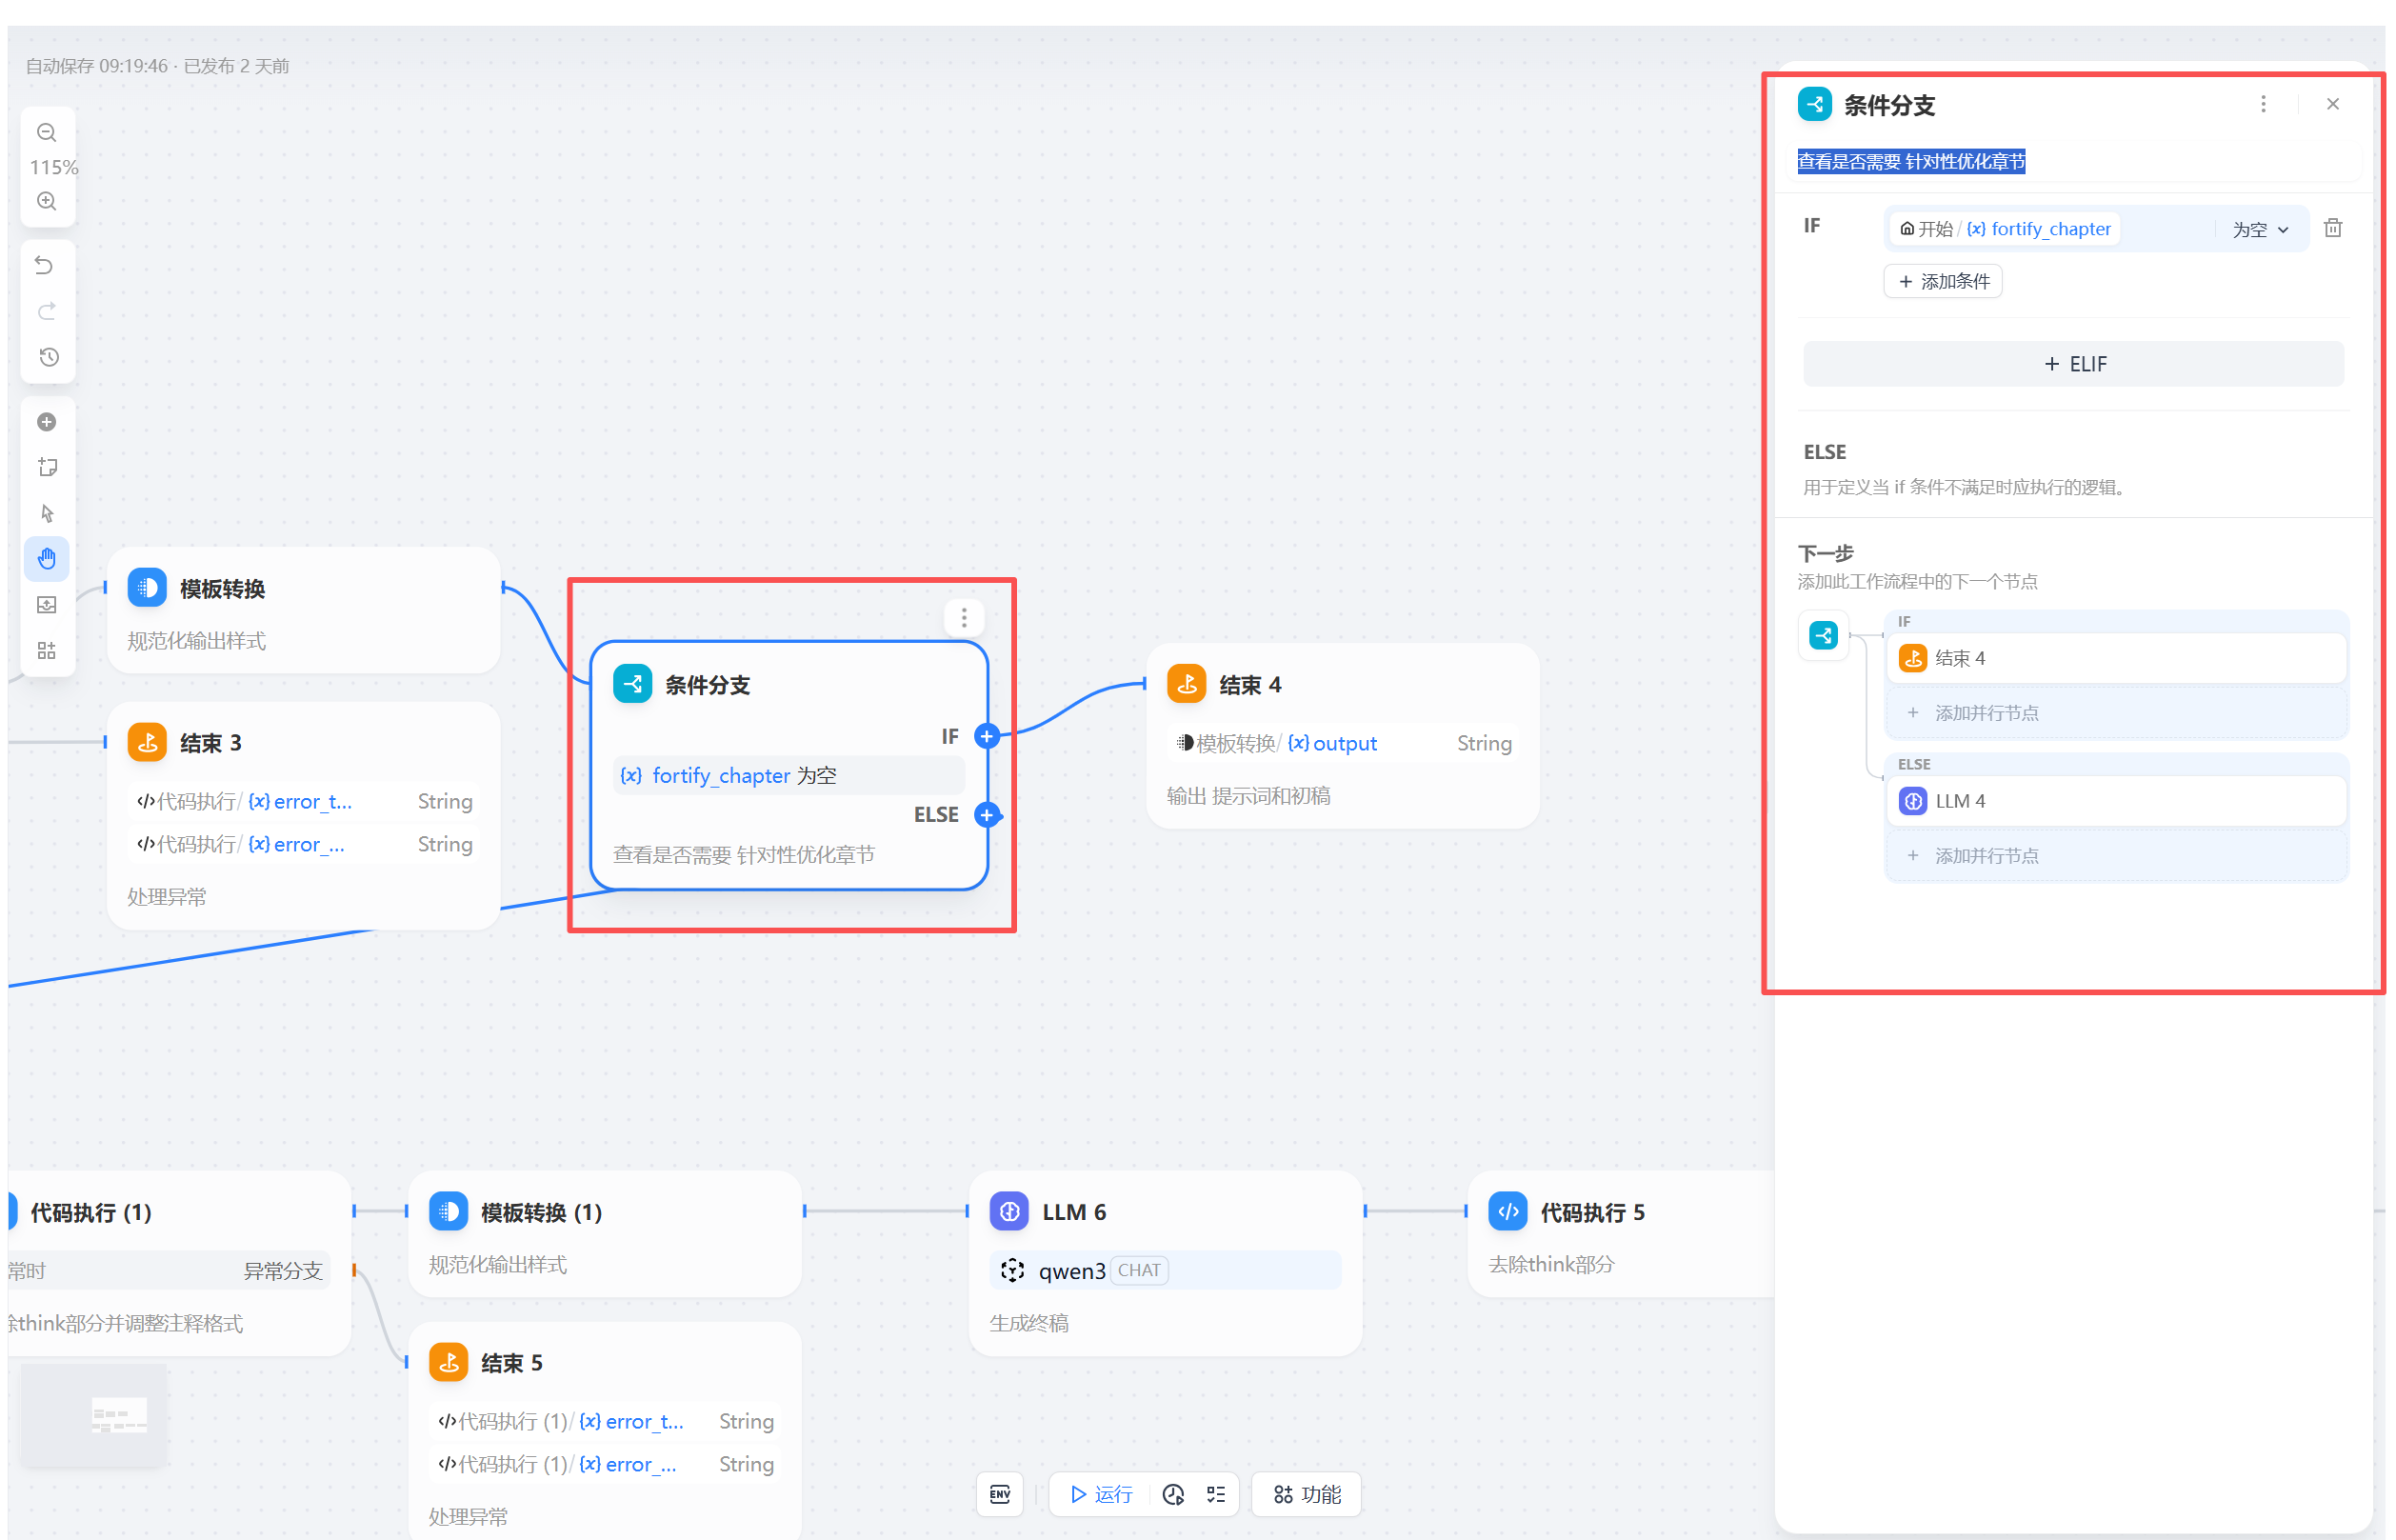Click the add note icon in sidebar
Viewport: 2396px width, 1540px height.
46,467
